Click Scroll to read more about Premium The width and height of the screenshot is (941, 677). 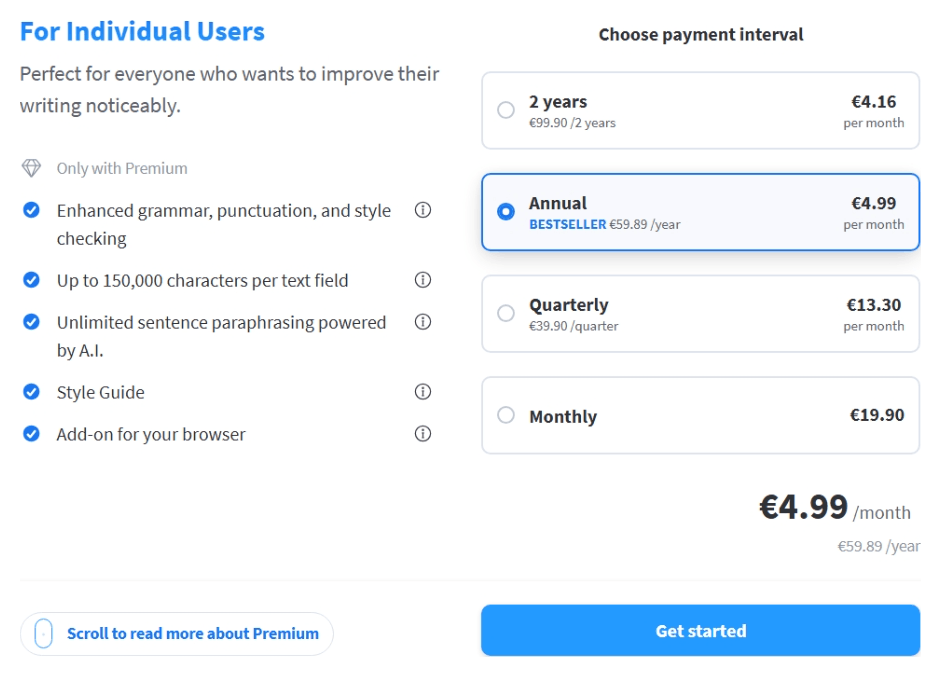click(x=193, y=633)
